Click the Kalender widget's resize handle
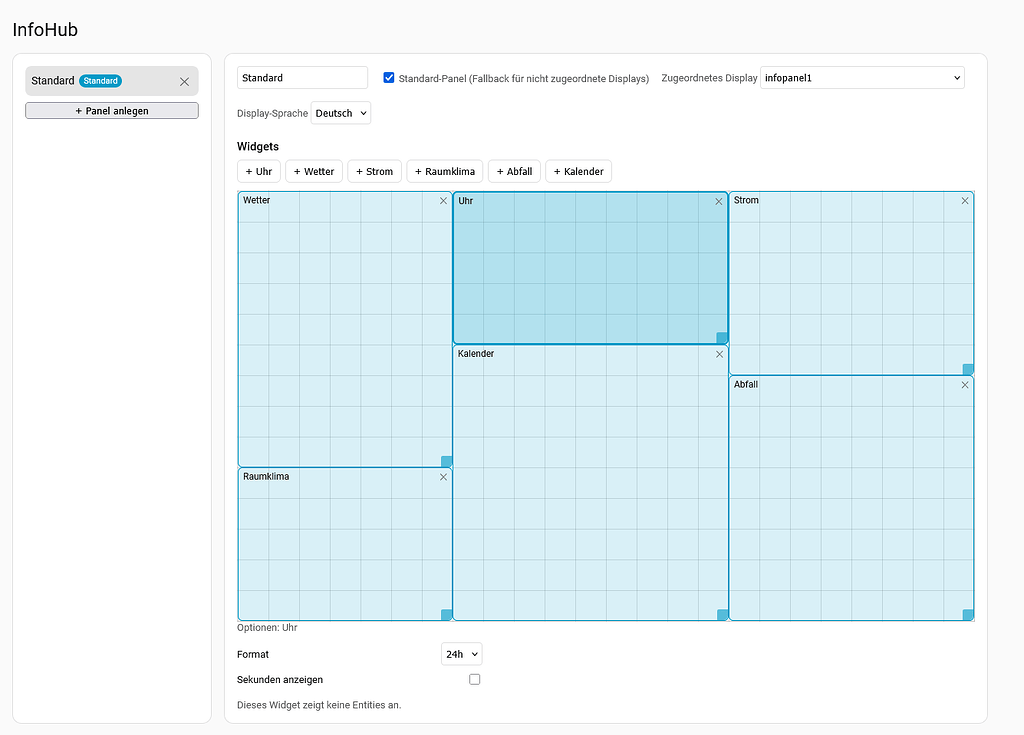 722,615
